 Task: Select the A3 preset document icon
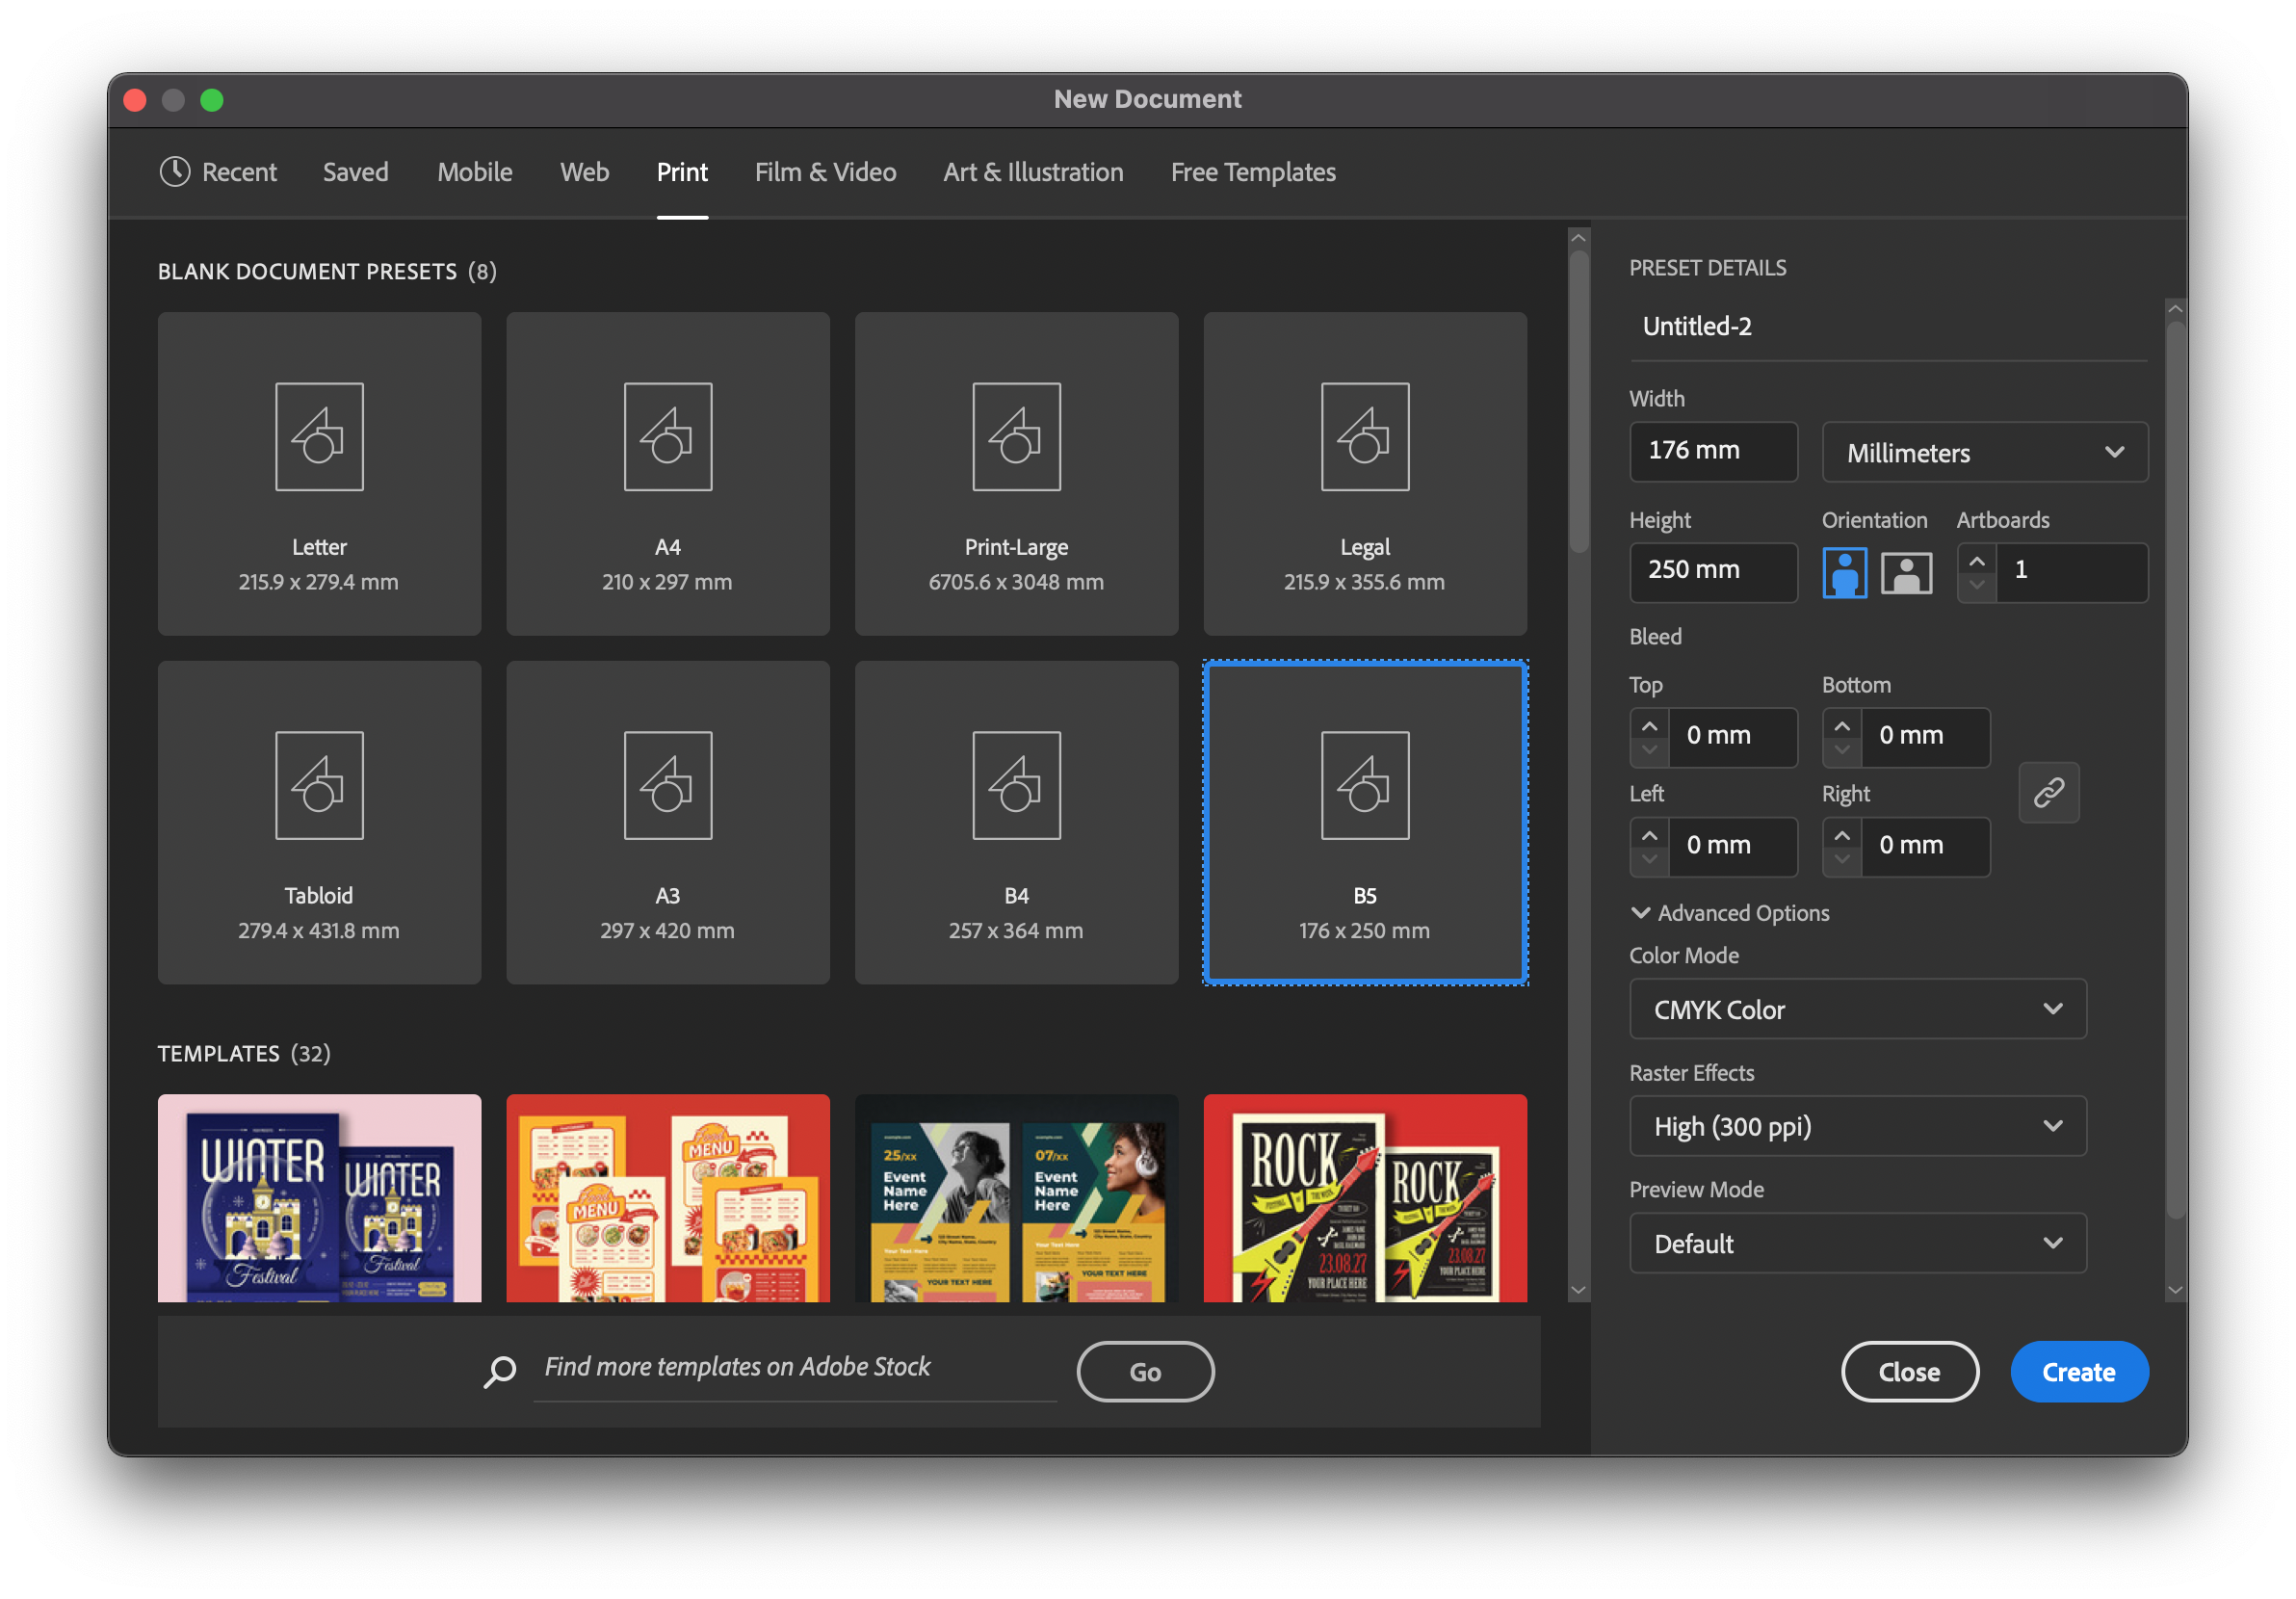point(667,785)
